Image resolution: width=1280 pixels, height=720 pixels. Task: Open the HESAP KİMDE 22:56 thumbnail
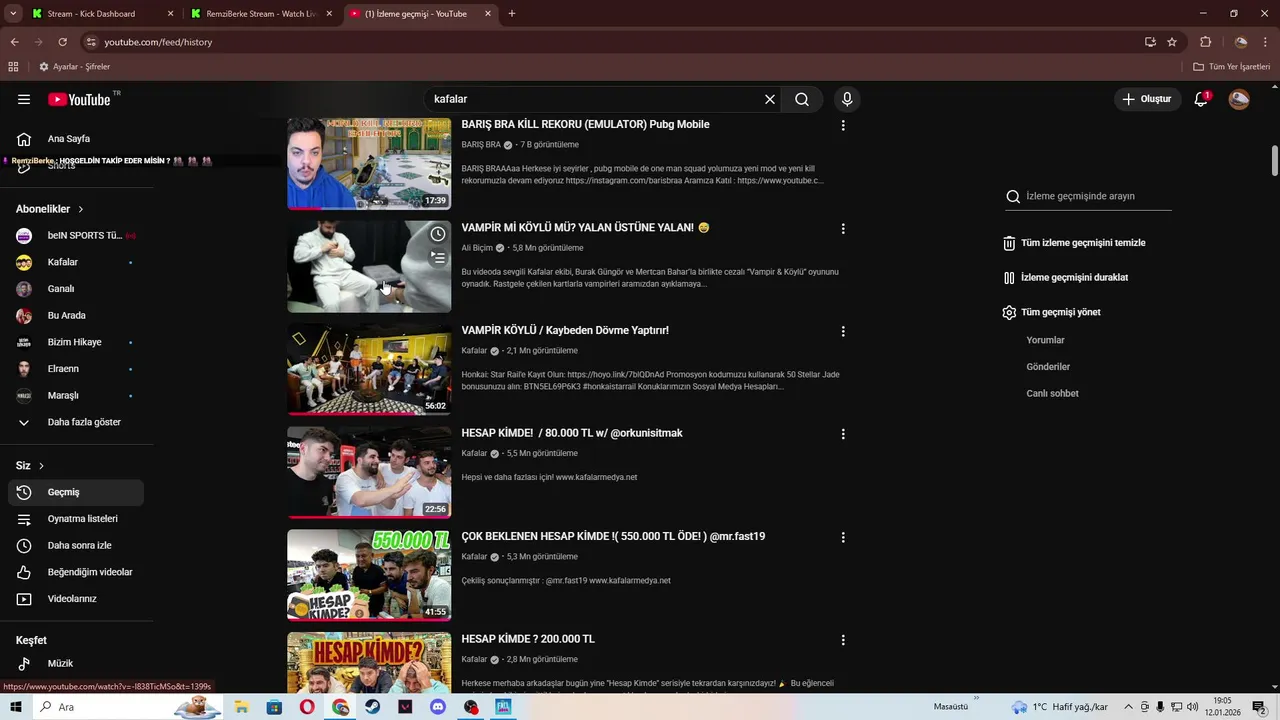click(369, 472)
